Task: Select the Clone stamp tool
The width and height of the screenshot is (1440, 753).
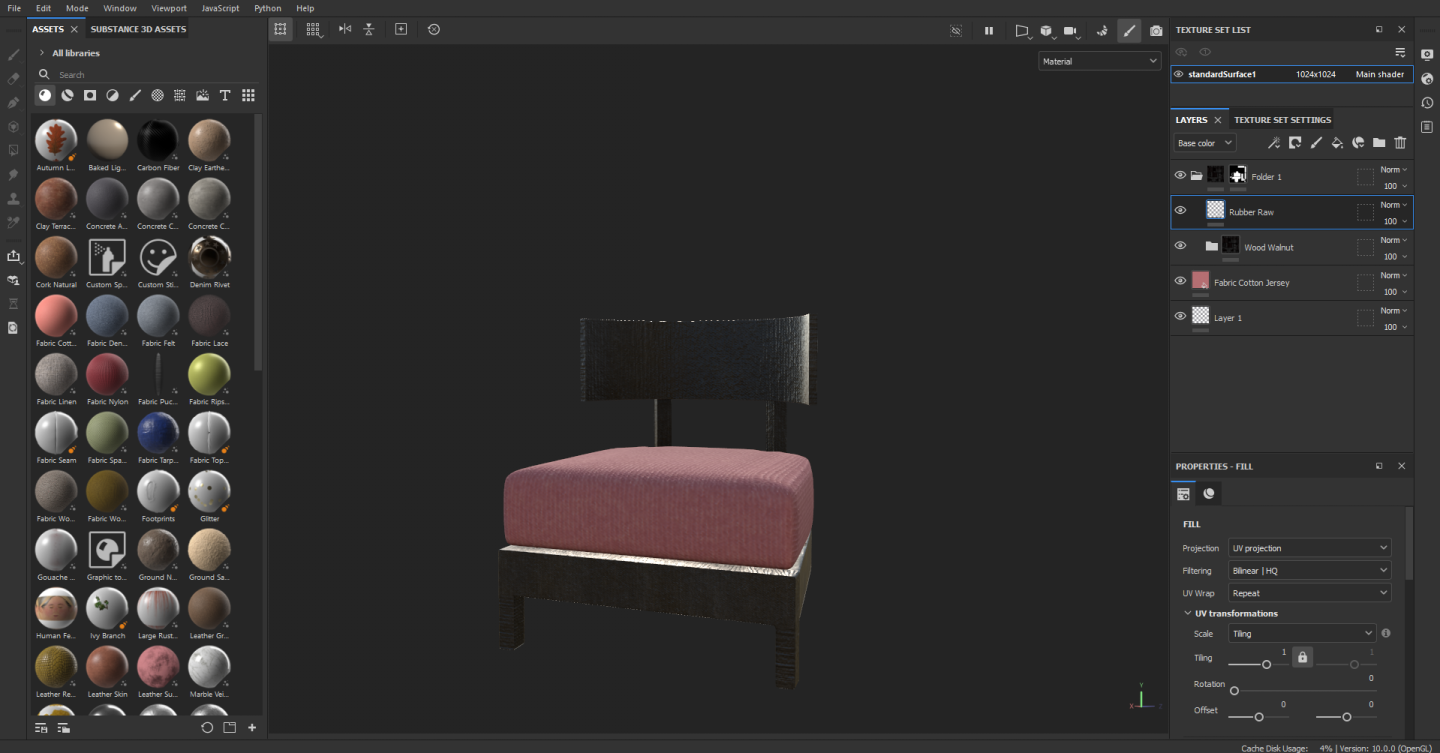Action: pos(14,198)
